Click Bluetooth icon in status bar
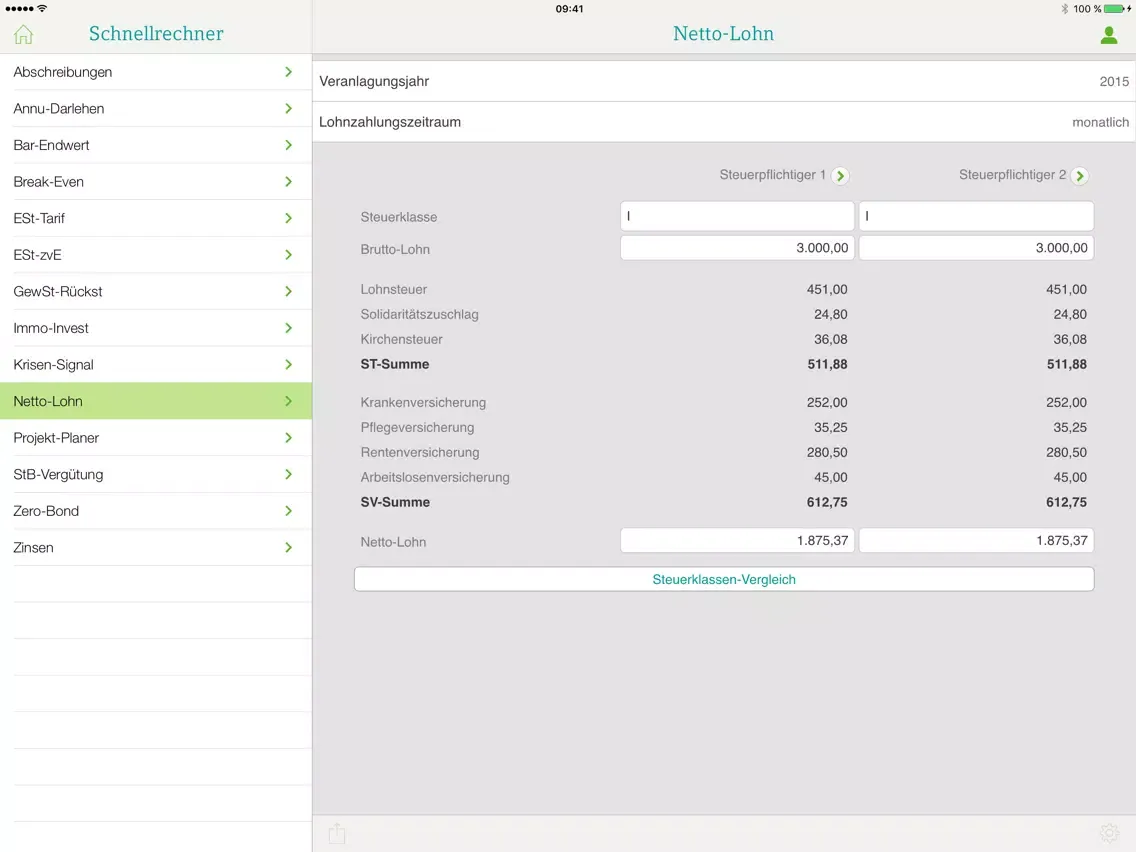This screenshot has width=1136, height=852. tap(1064, 9)
